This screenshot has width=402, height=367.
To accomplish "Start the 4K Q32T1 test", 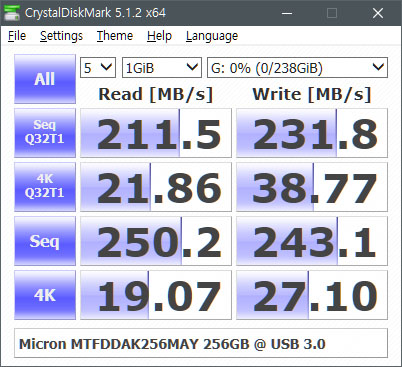I will click(x=45, y=187).
